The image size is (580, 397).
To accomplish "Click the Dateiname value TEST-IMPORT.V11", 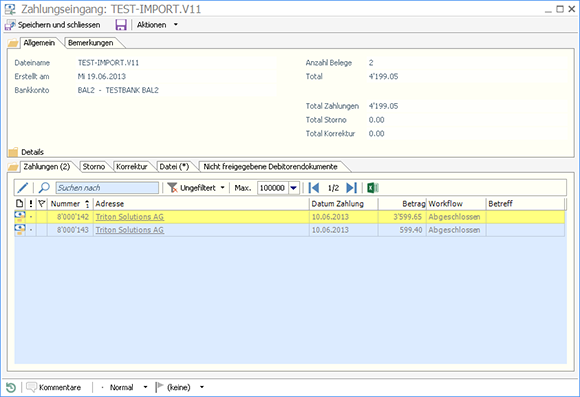I will (x=108, y=63).
